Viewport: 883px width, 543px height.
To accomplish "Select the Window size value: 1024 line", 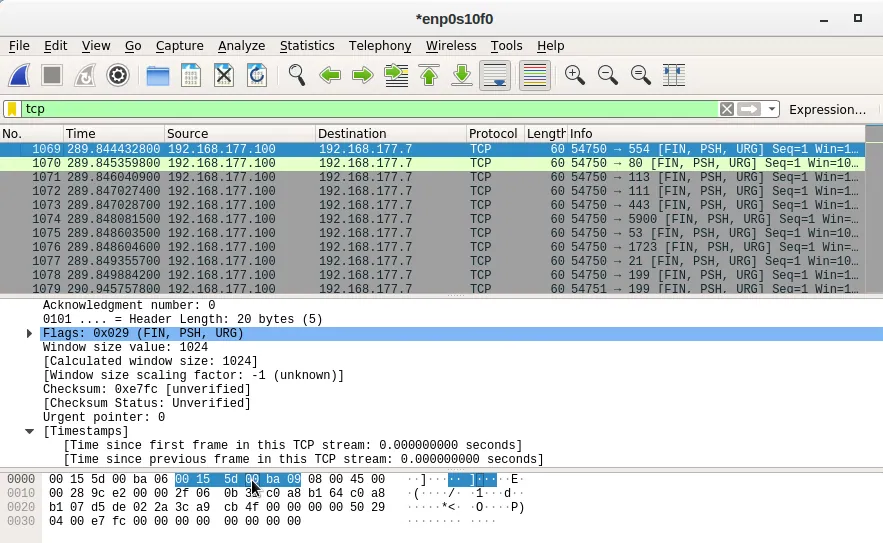I will coord(125,348).
